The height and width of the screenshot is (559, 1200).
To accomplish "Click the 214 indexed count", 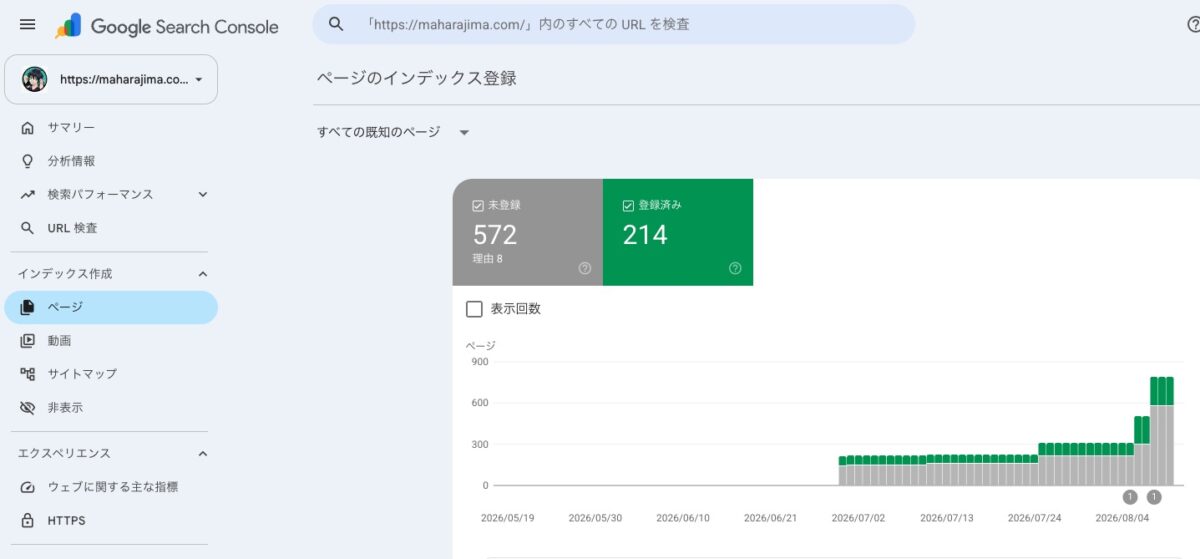I will point(645,235).
